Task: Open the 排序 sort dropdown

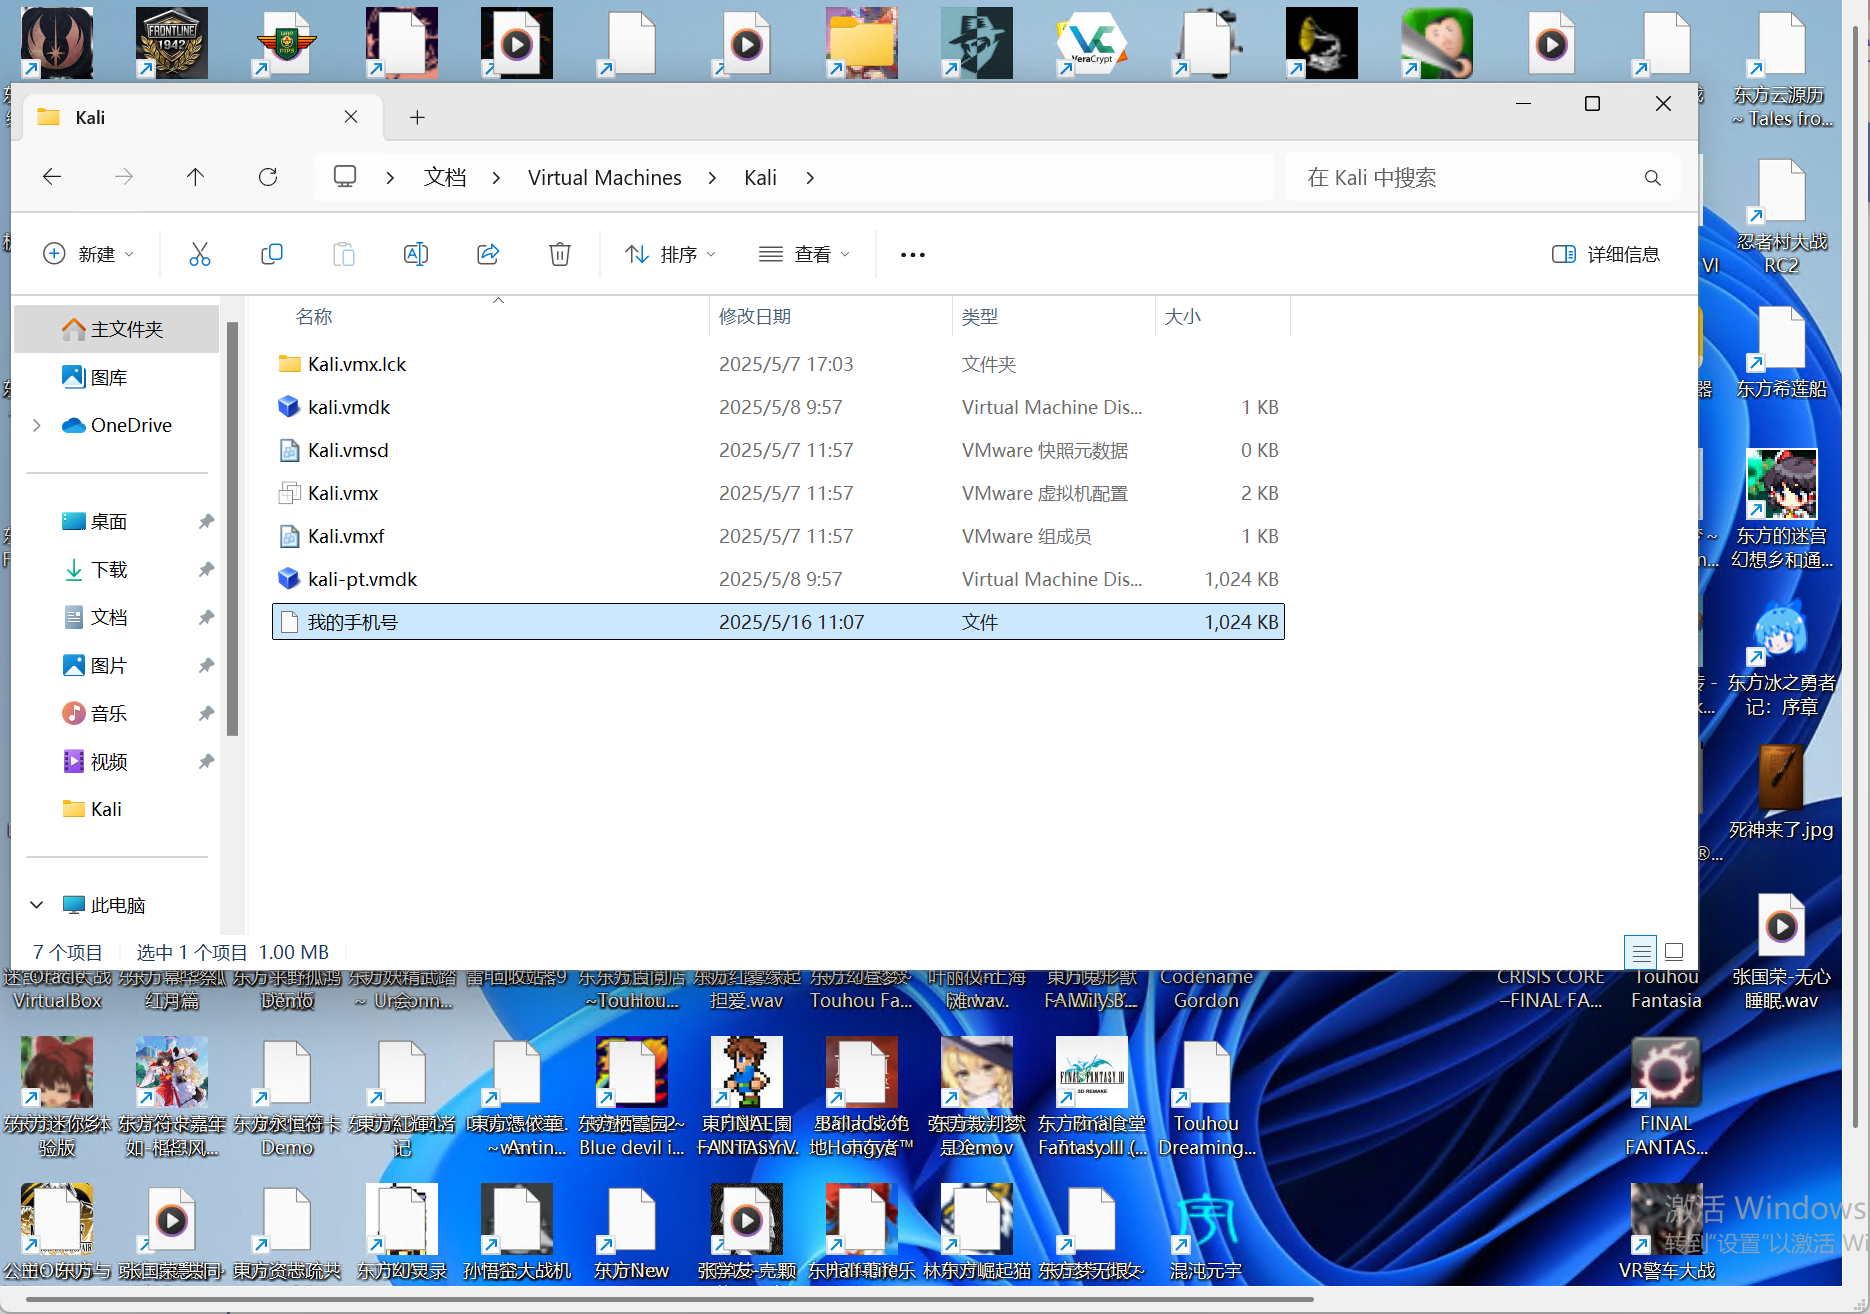Action: tap(670, 255)
